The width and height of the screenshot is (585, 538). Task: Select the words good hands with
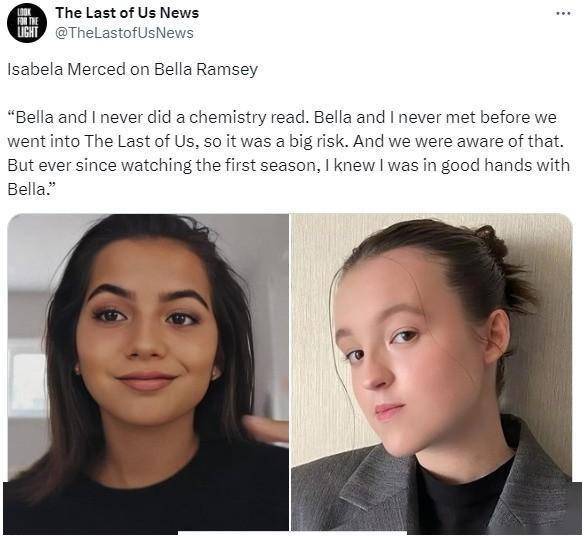[506, 165]
